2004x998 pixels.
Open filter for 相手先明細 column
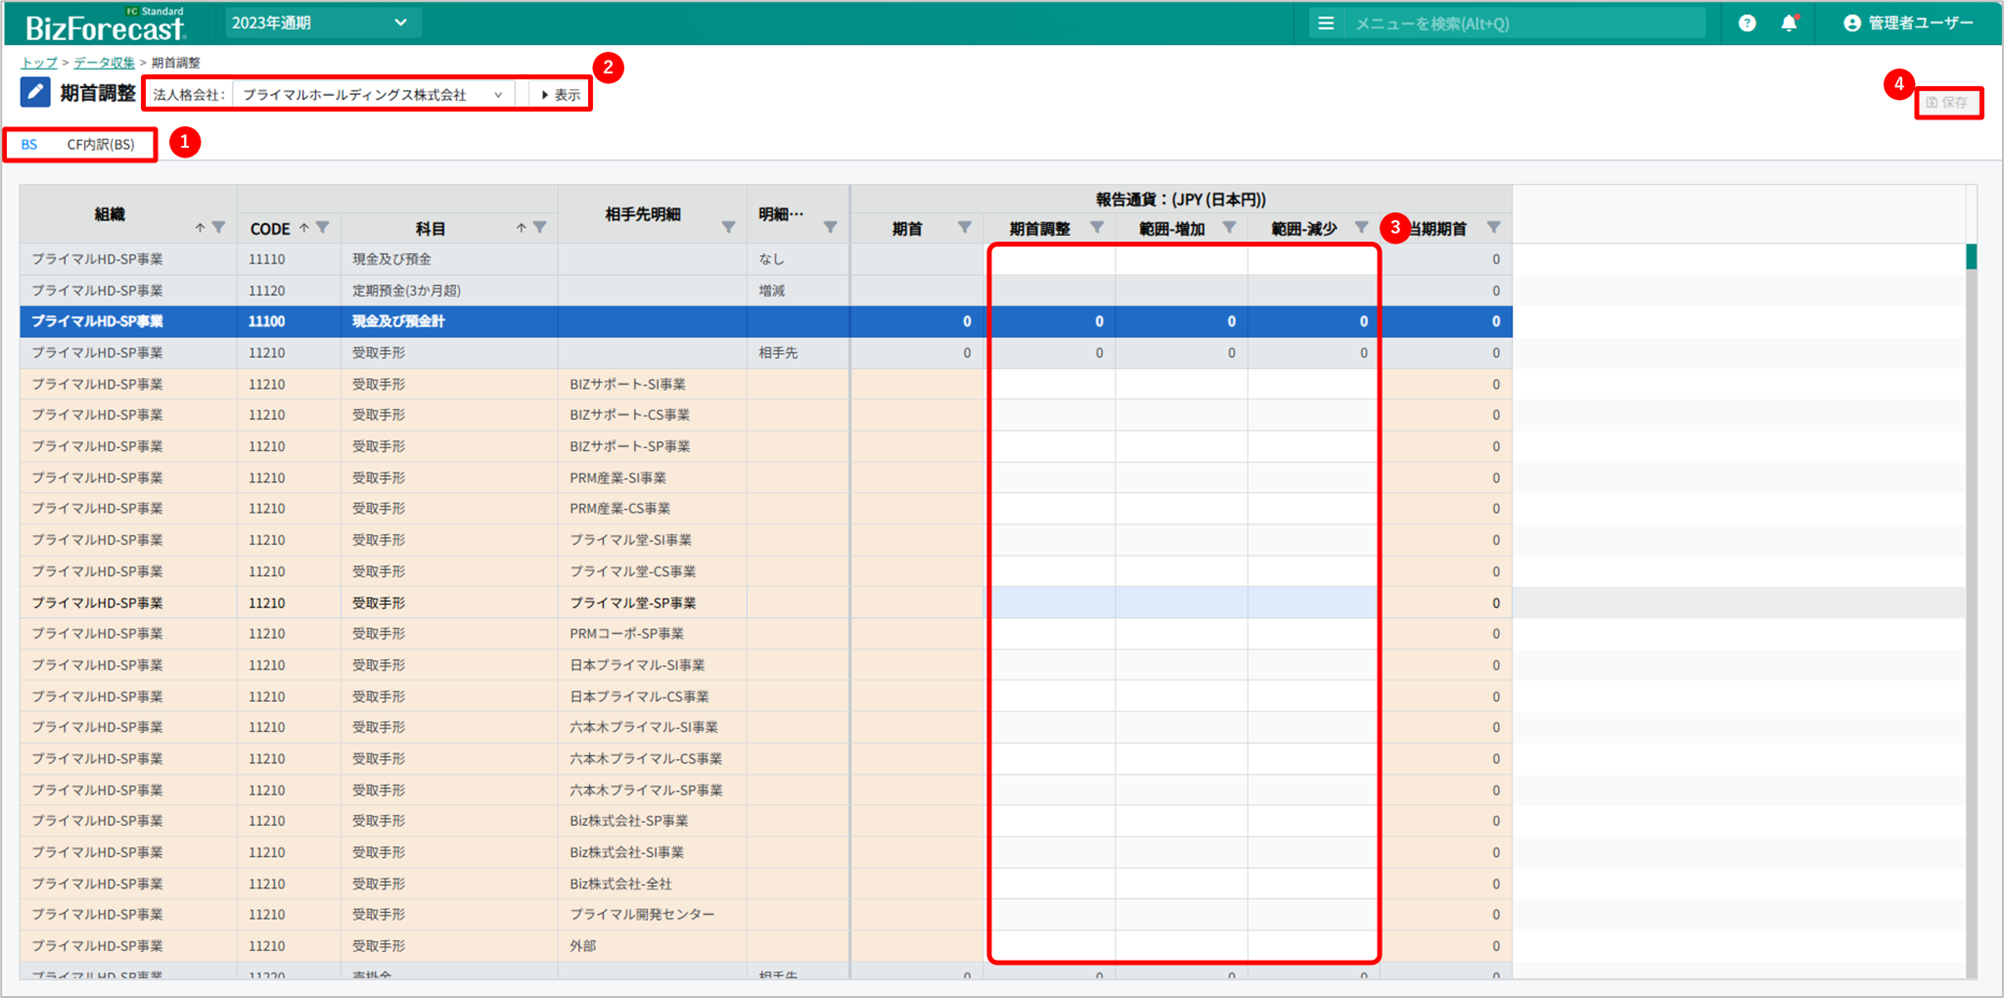click(728, 228)
